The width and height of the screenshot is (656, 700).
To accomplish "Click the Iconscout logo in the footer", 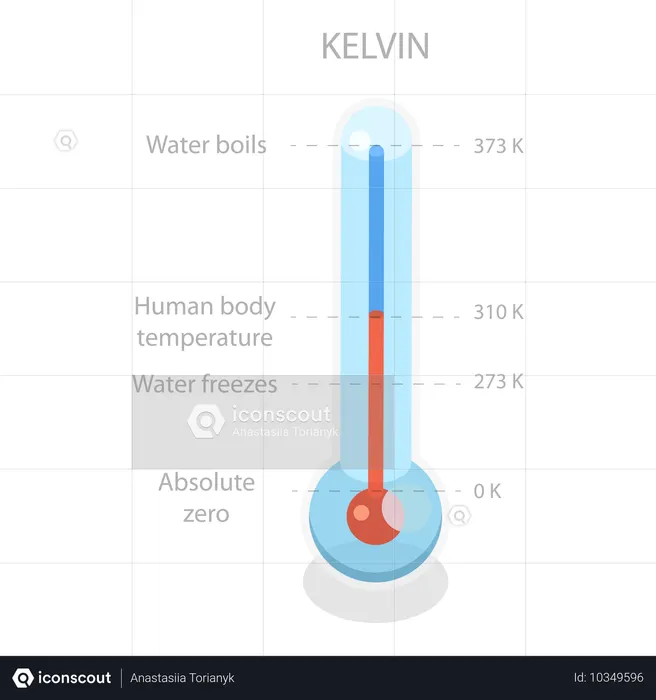I will click(x=62, y=678).
